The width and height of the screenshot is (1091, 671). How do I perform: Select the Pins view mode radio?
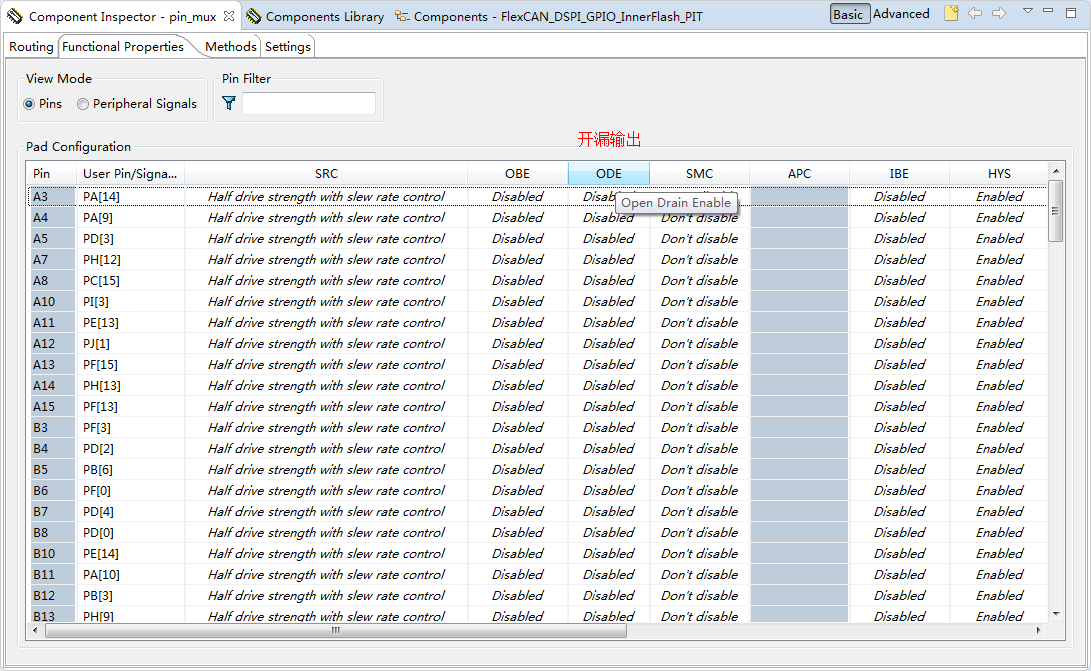click(29, 104)
